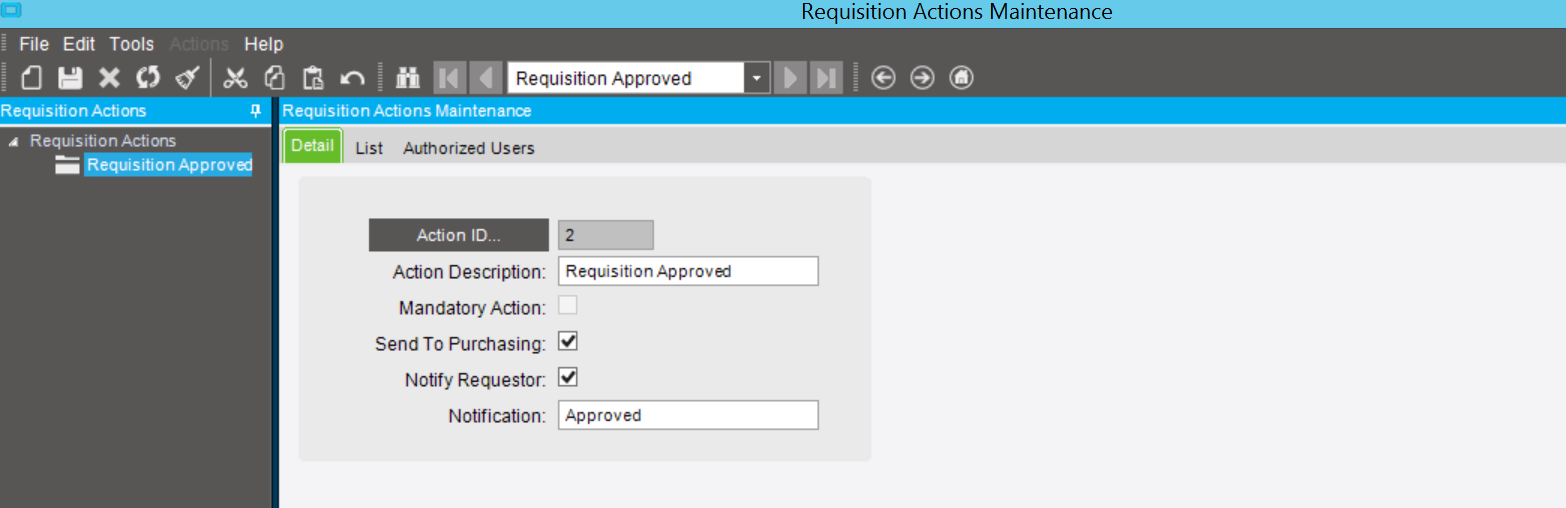Refresh the data with the circular arrows icon

(x=148, y=78)
